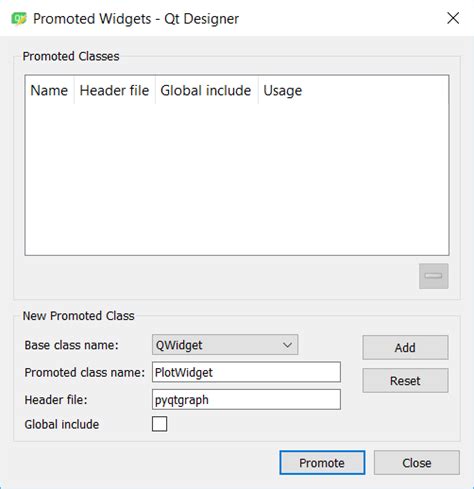Viewport: 474px width, 489px height.
Task: Click the Add button
Action: coord(405,348)
